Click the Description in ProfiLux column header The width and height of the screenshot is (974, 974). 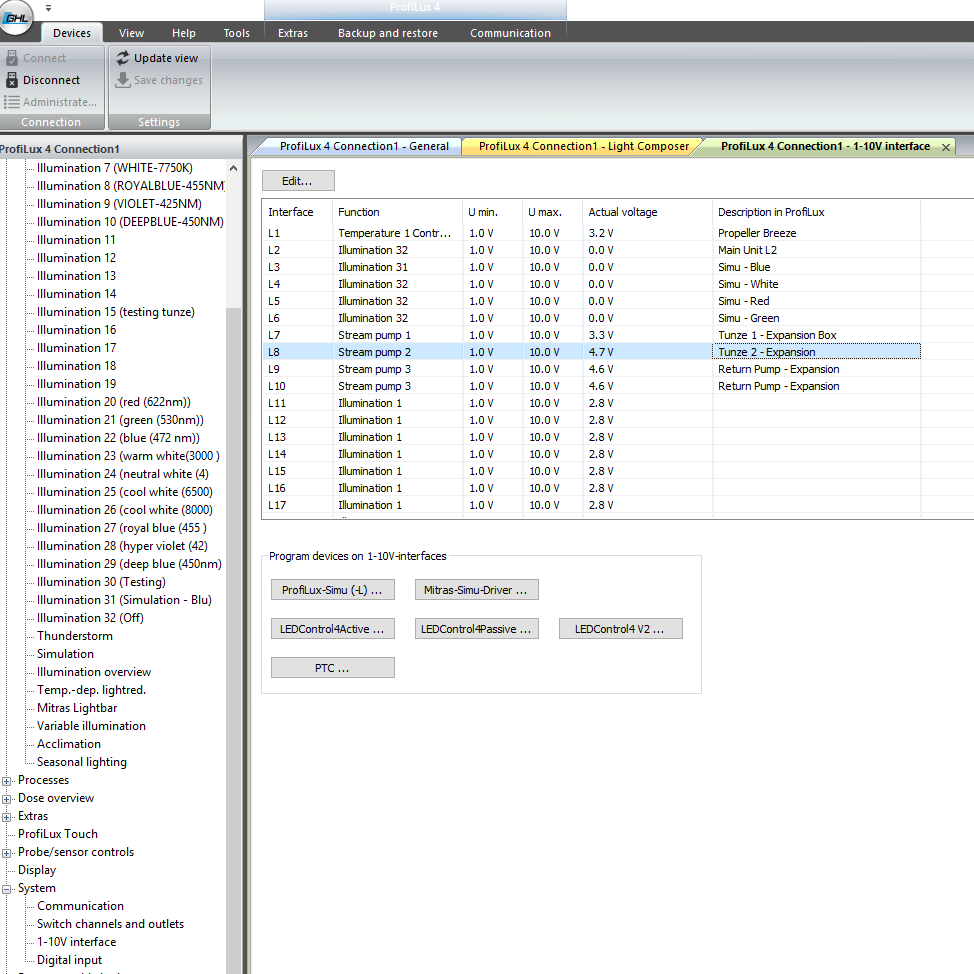click(x=816, y=212)
